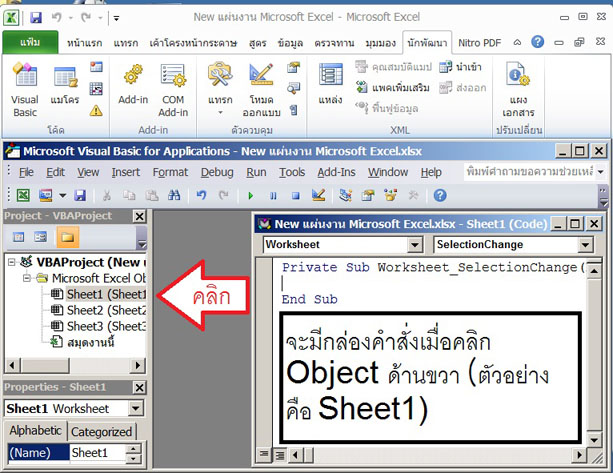The width and height of the screenshot is (613, 473).
Task: Click the Undo icon in VBA toolbar
Action: pos(201,195)
